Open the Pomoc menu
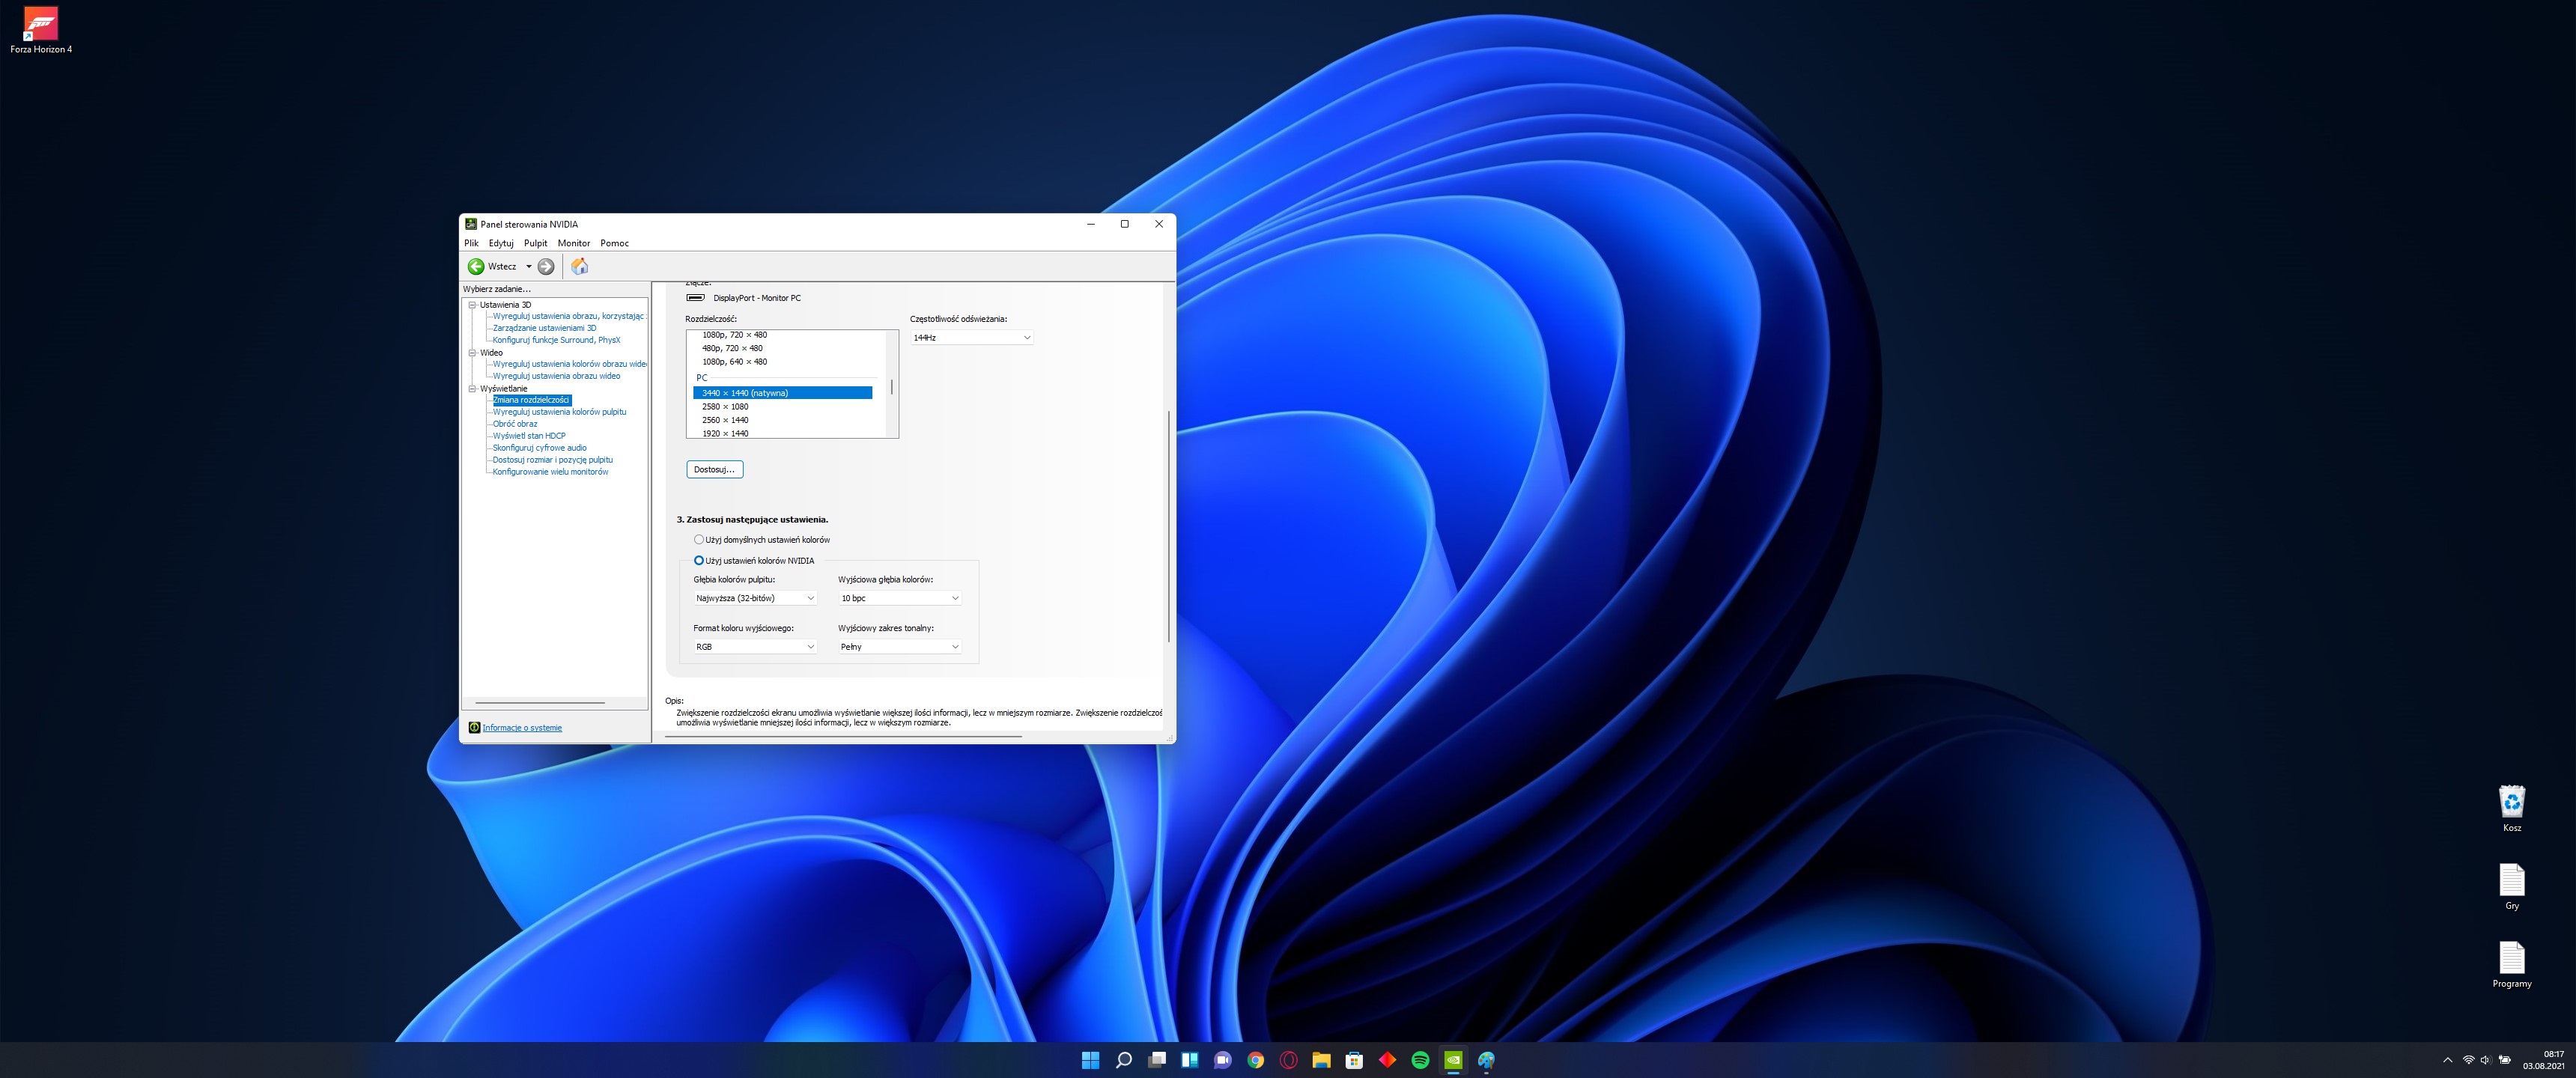The image size is (2576, 1078). (x=614, y=243)
